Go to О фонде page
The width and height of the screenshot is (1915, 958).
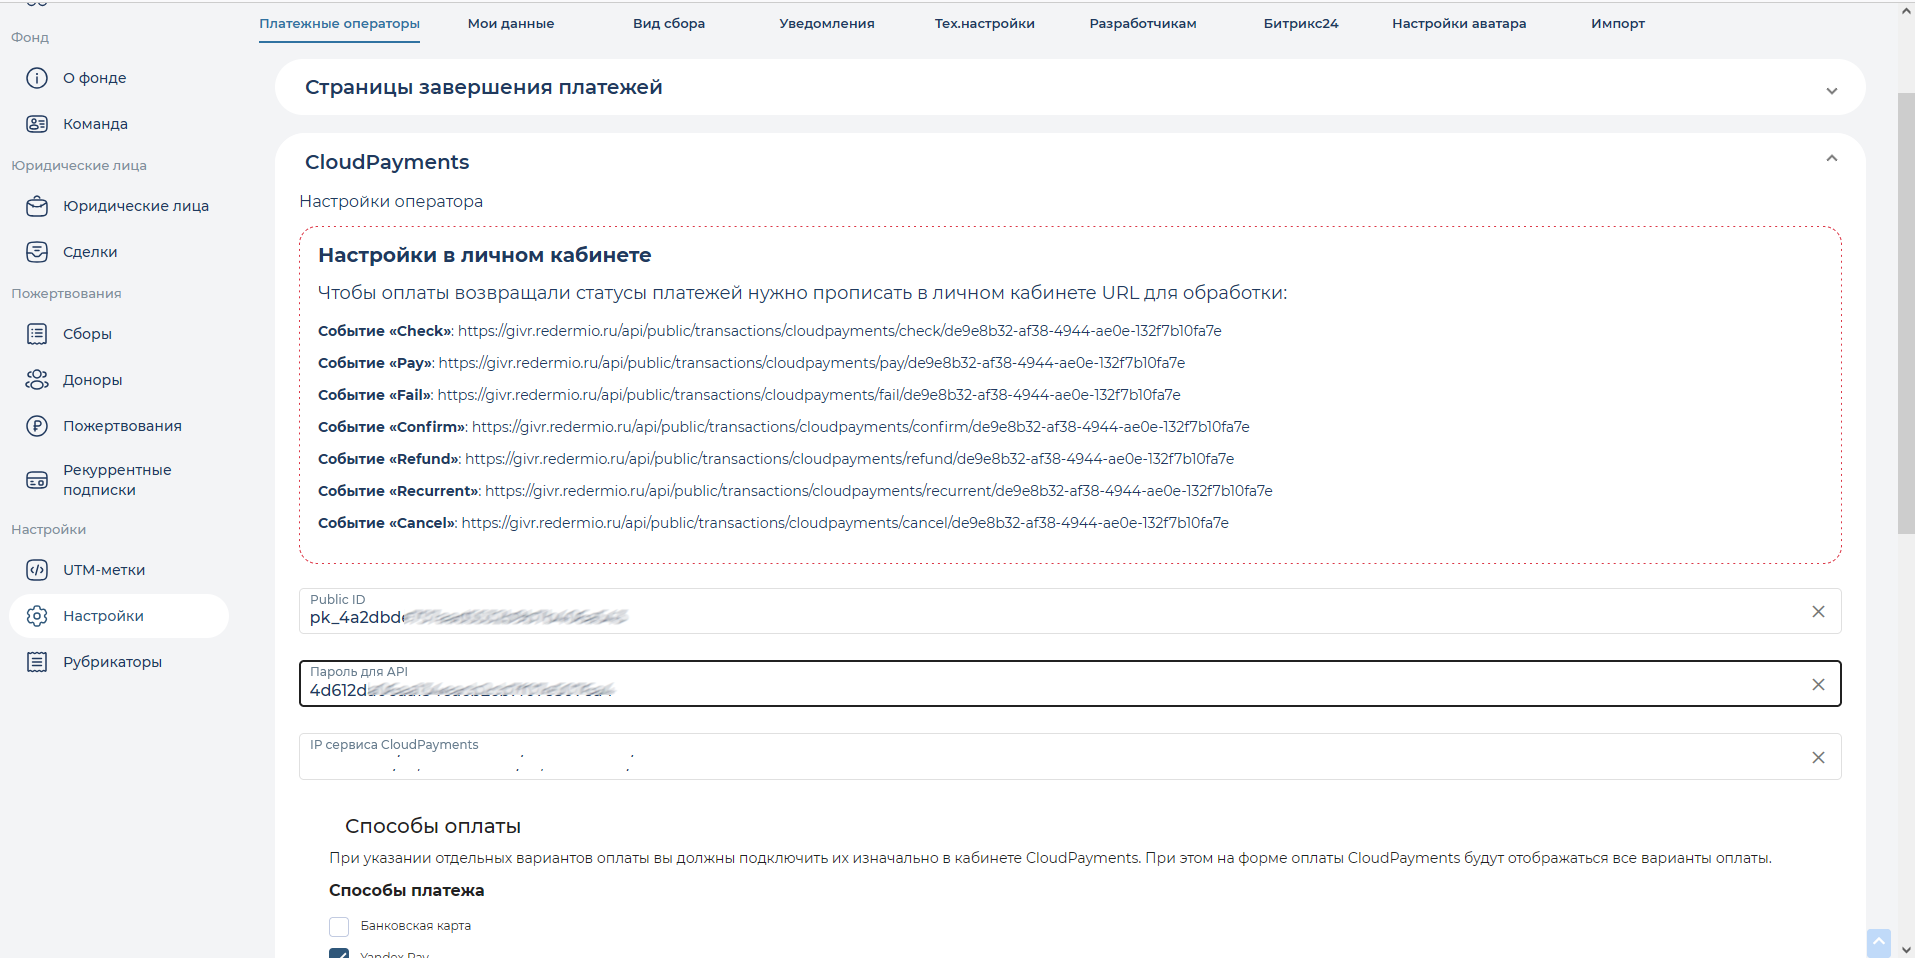[95, 78]
